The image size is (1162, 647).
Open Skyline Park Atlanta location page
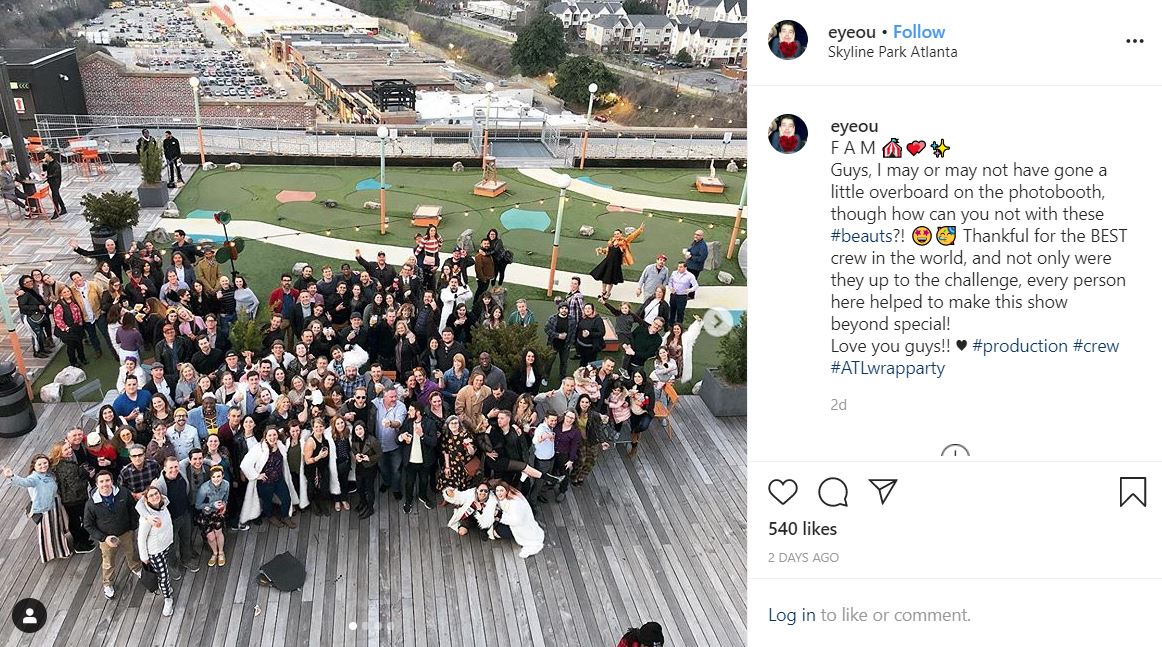(892, 52)
